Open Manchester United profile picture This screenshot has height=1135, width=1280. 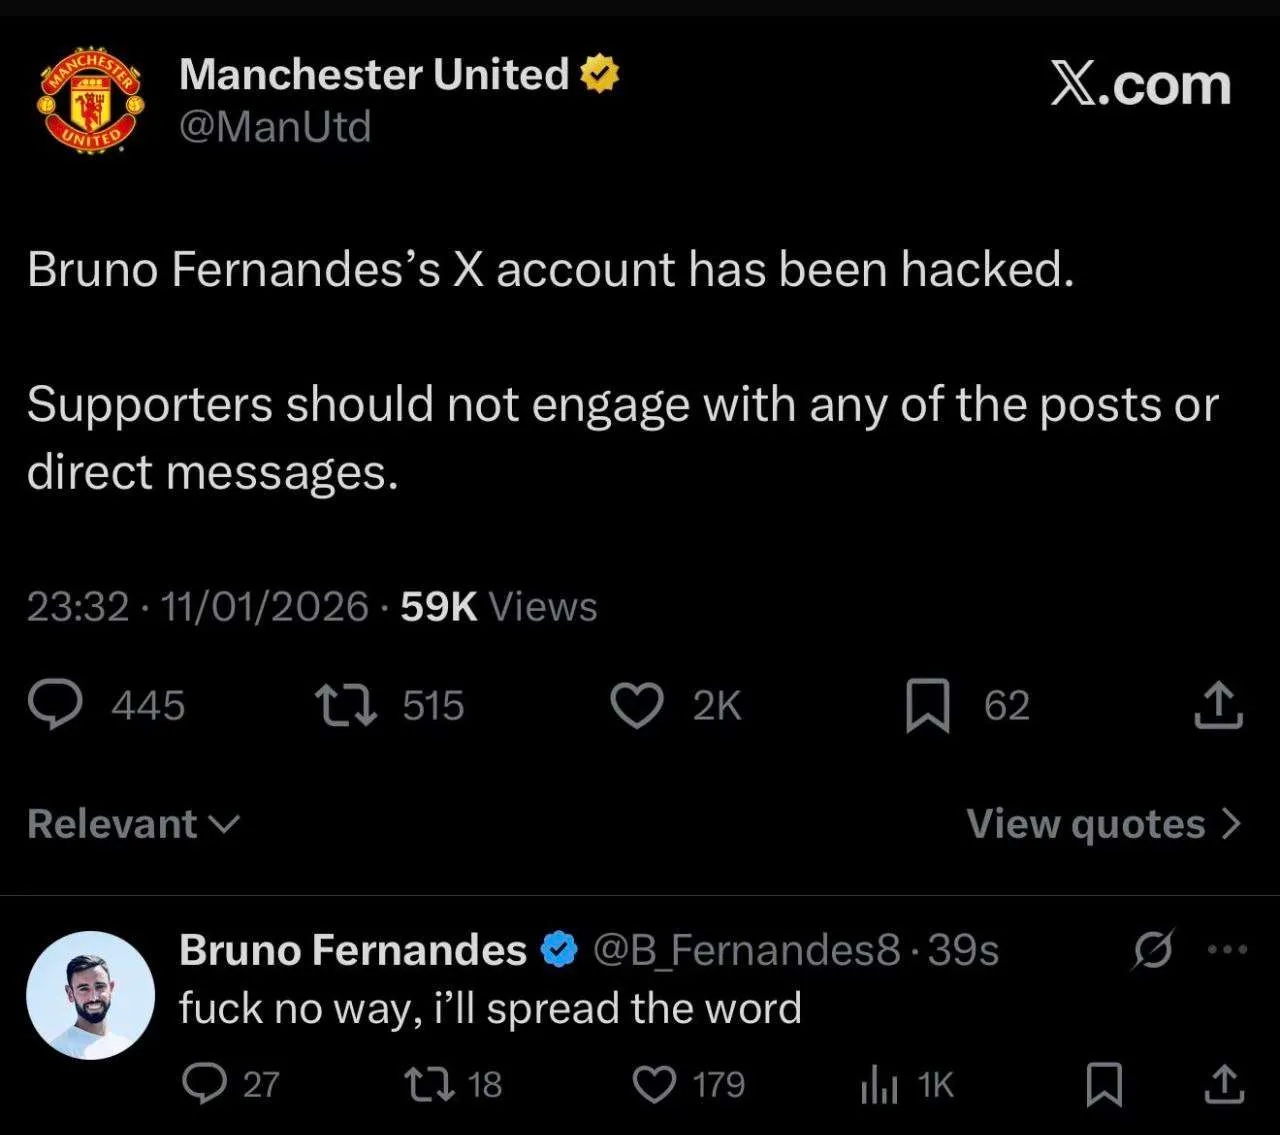[91, 100]
